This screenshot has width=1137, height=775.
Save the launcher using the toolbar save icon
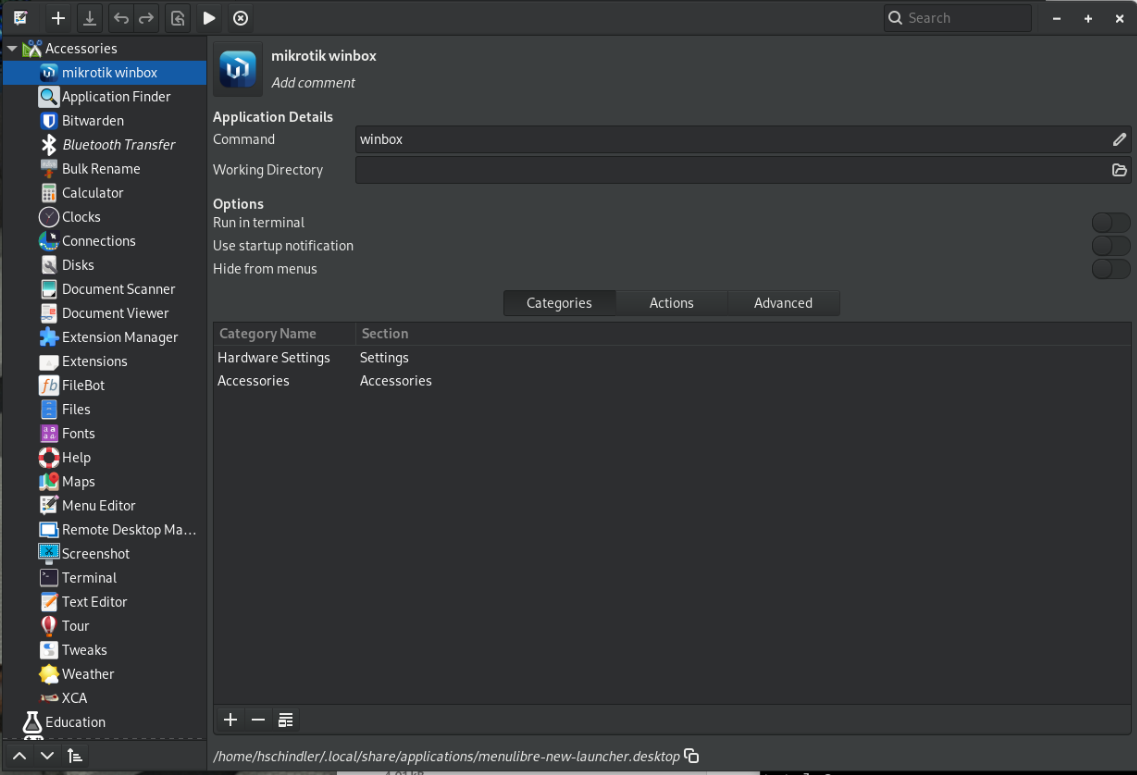click(90, 18)
